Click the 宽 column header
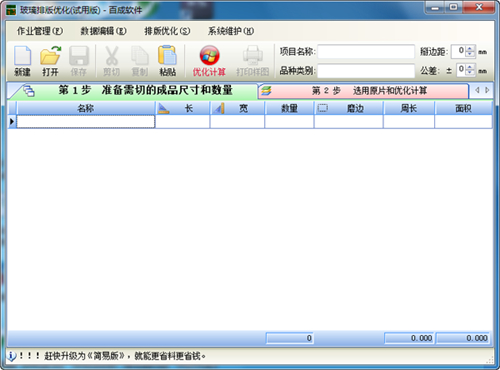 tap(237, 108)
